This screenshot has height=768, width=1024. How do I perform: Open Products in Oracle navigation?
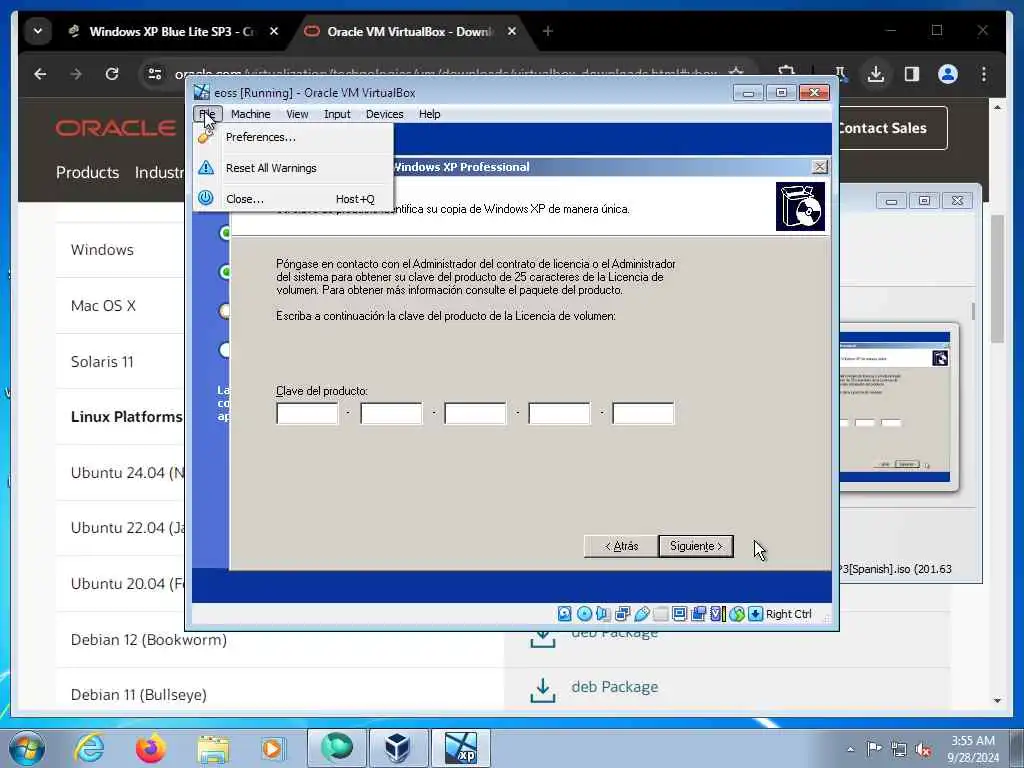point(88,172)
